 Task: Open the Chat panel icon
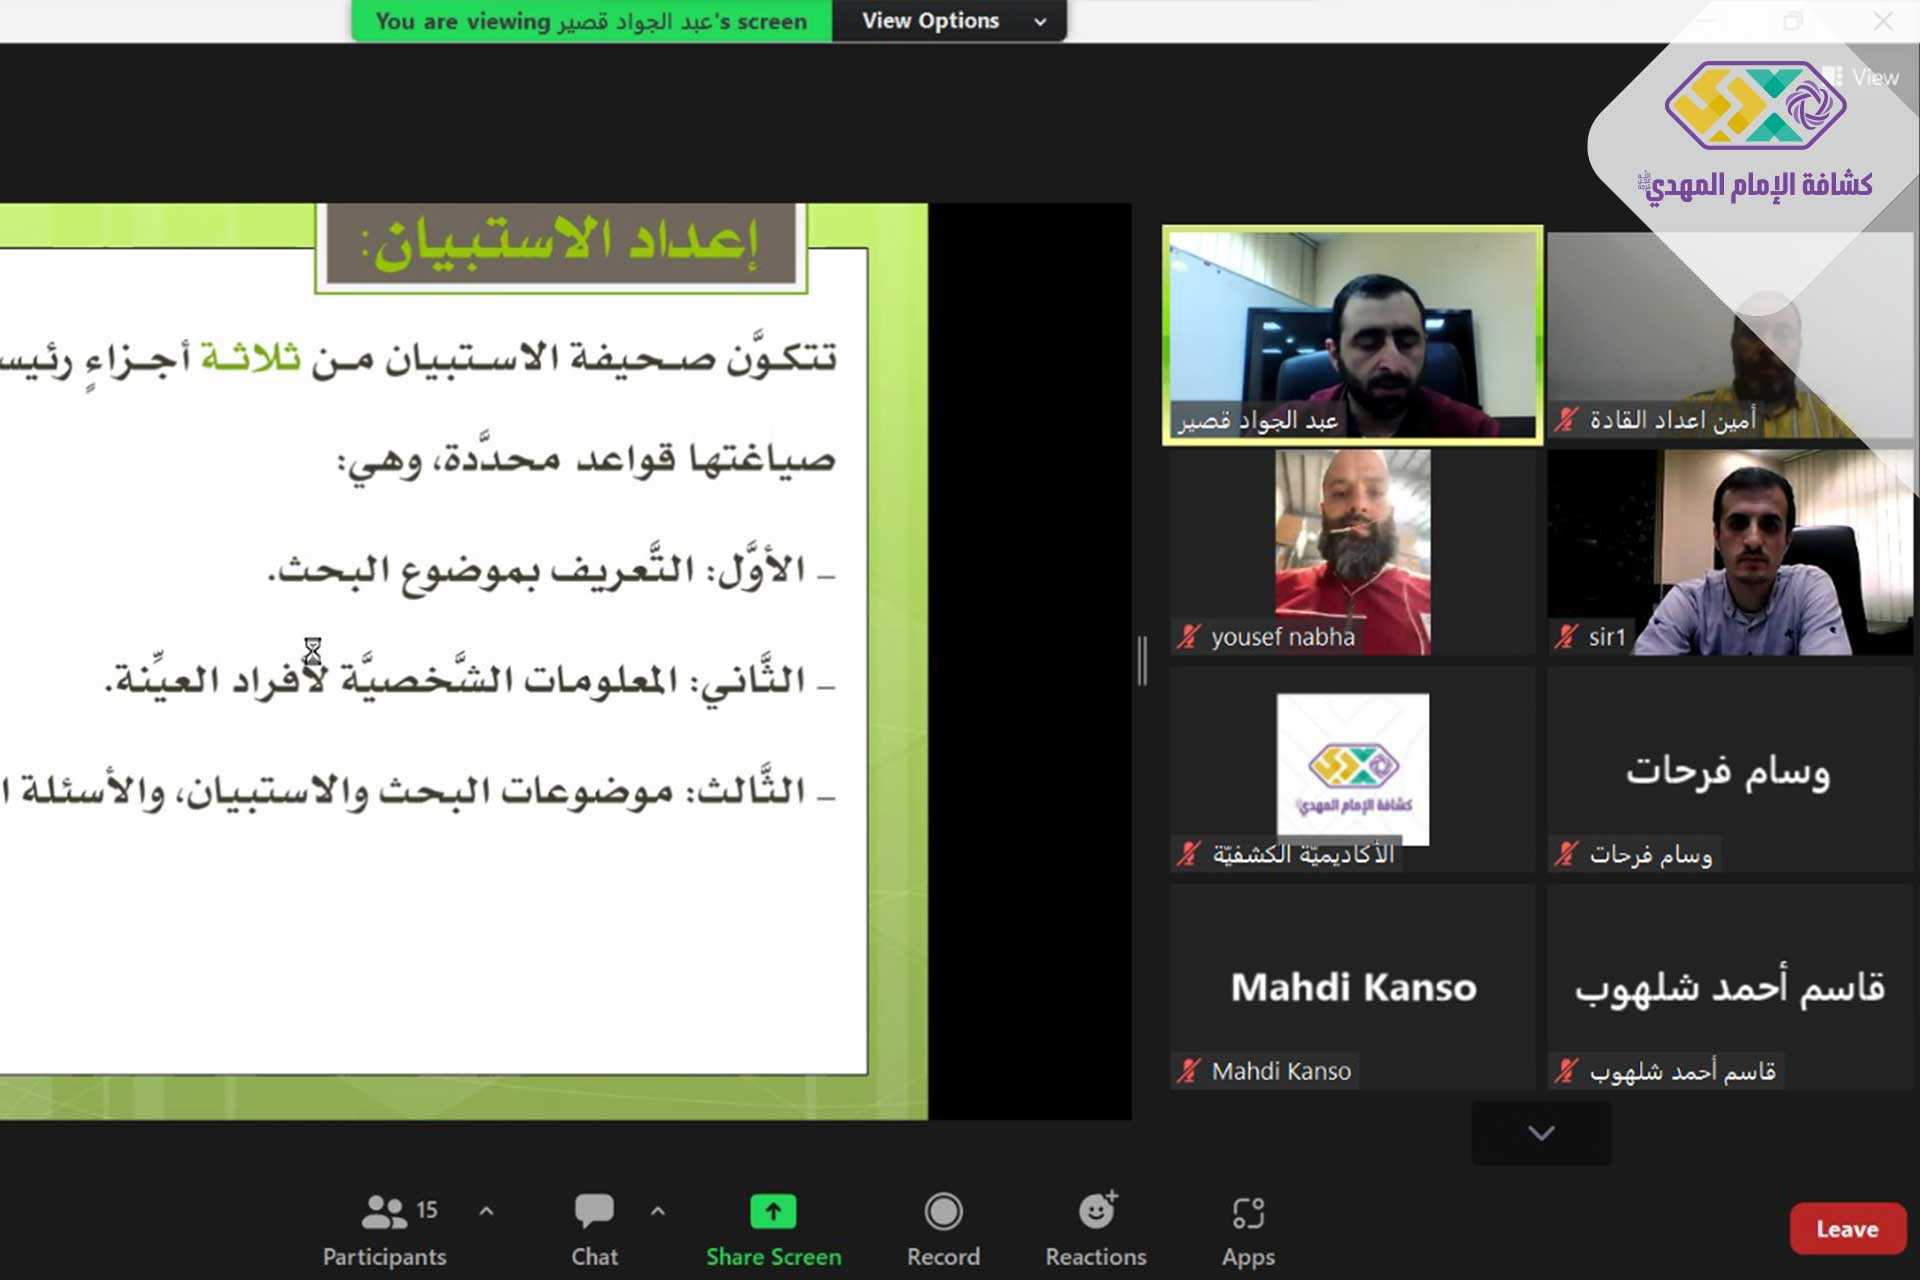594,1212
